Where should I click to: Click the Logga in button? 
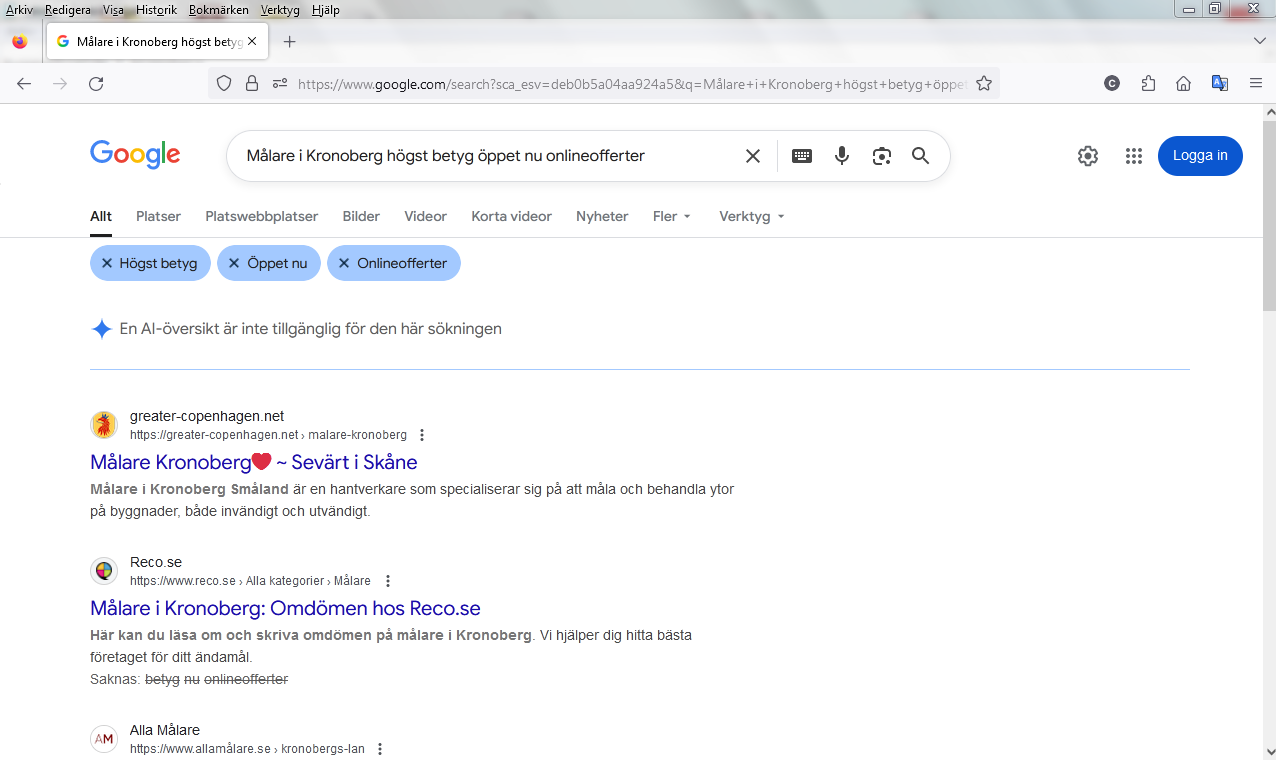(x=1199, y=156)
